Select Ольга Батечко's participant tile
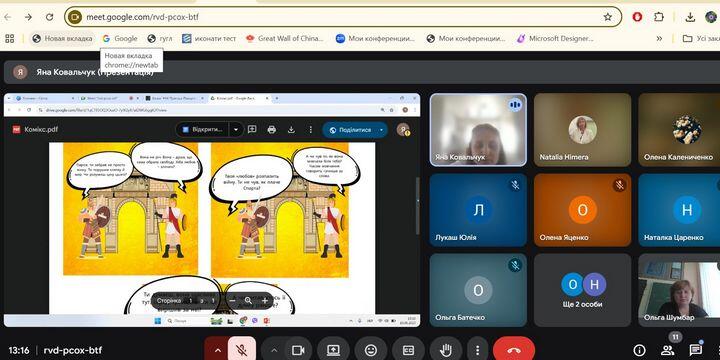 [x=478, y=290]
